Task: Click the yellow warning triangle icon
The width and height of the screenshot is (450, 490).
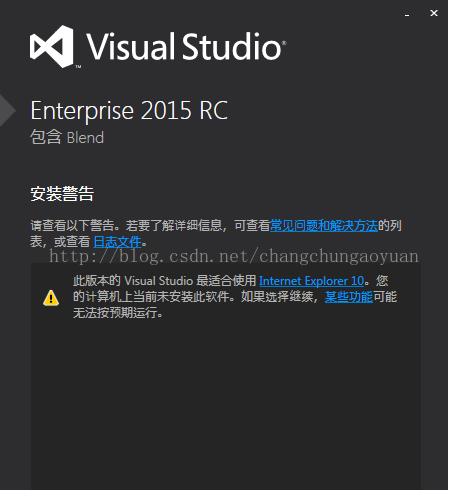Action: tap(51, 298)
